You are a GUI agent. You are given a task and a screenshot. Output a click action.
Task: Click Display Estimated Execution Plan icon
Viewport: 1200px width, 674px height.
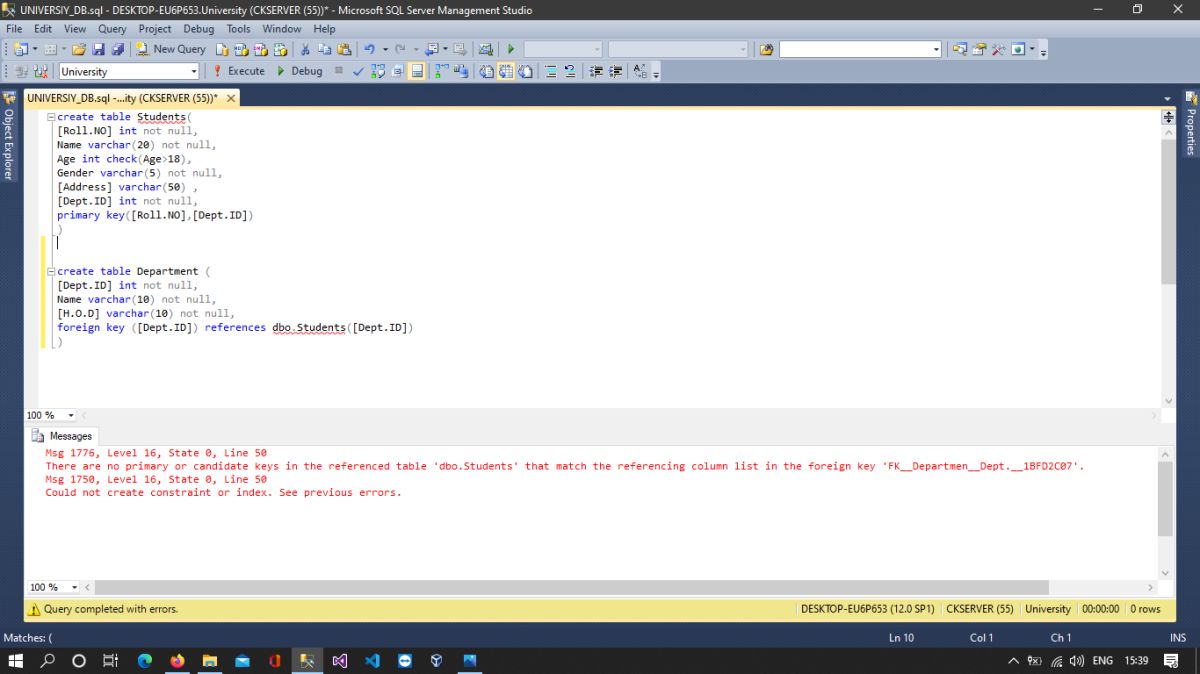click(x=376, y=71)
